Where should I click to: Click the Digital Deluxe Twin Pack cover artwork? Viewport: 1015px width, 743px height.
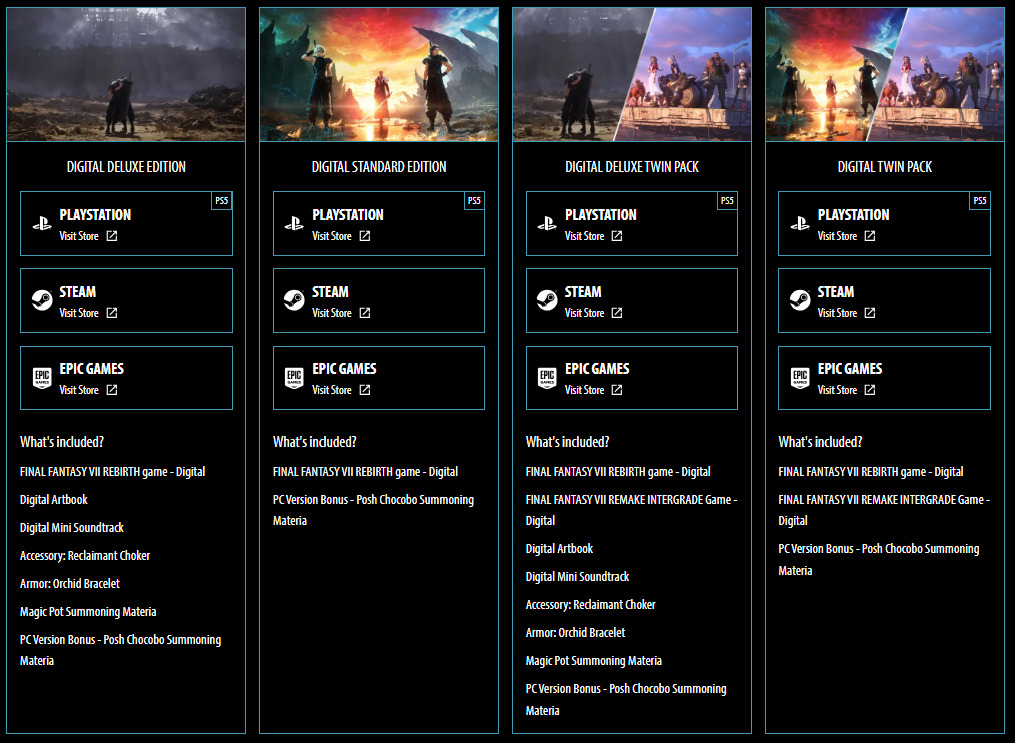[631, 74]
